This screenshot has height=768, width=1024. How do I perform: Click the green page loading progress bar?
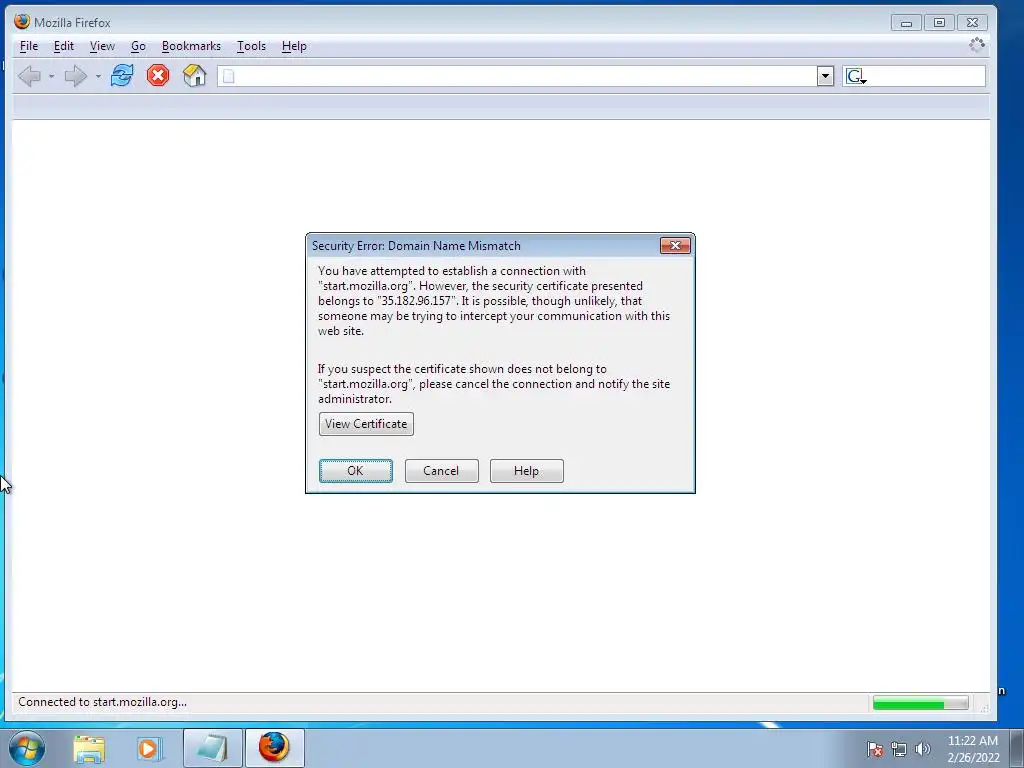pos(920,703)
